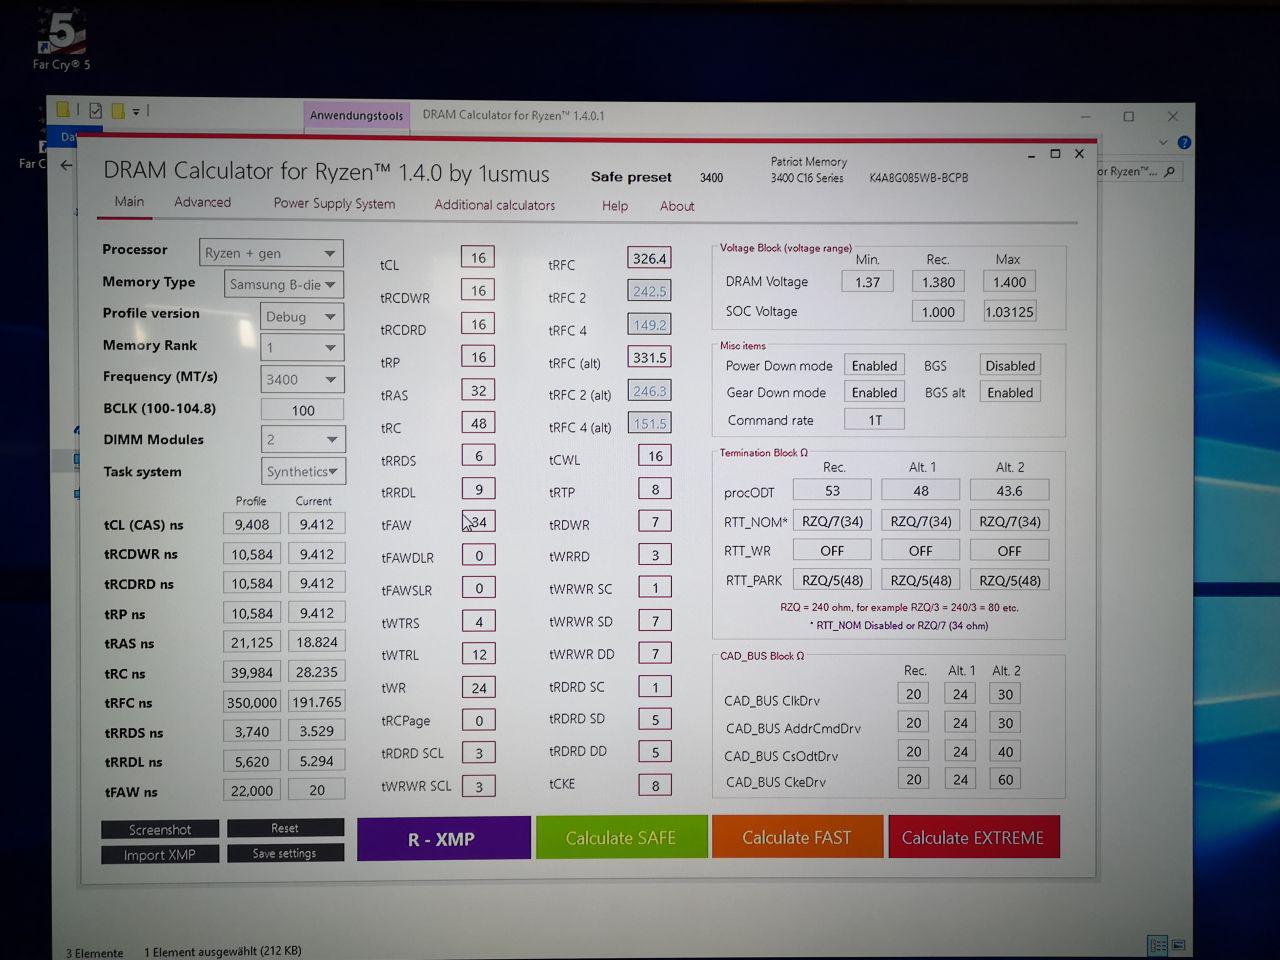Select the Anwendungstools ribbon tab in Explorer
Screen dimensions: 1280x960
[x=356, y=115]
